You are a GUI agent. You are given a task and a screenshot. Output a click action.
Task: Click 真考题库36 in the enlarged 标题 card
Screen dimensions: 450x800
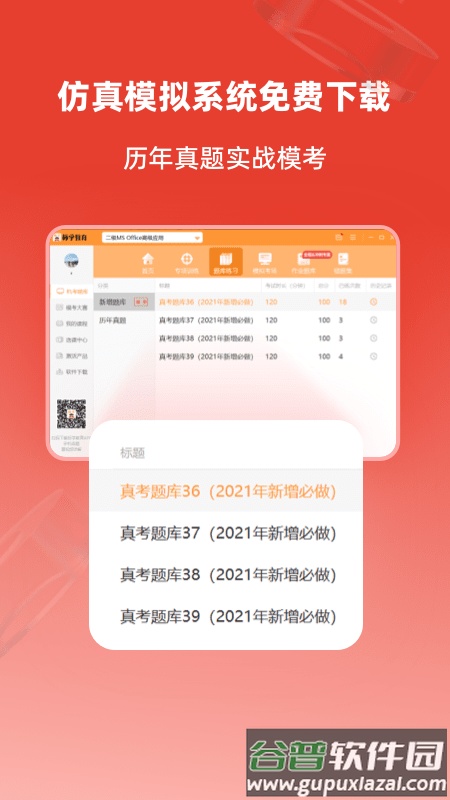pos(226,491)
